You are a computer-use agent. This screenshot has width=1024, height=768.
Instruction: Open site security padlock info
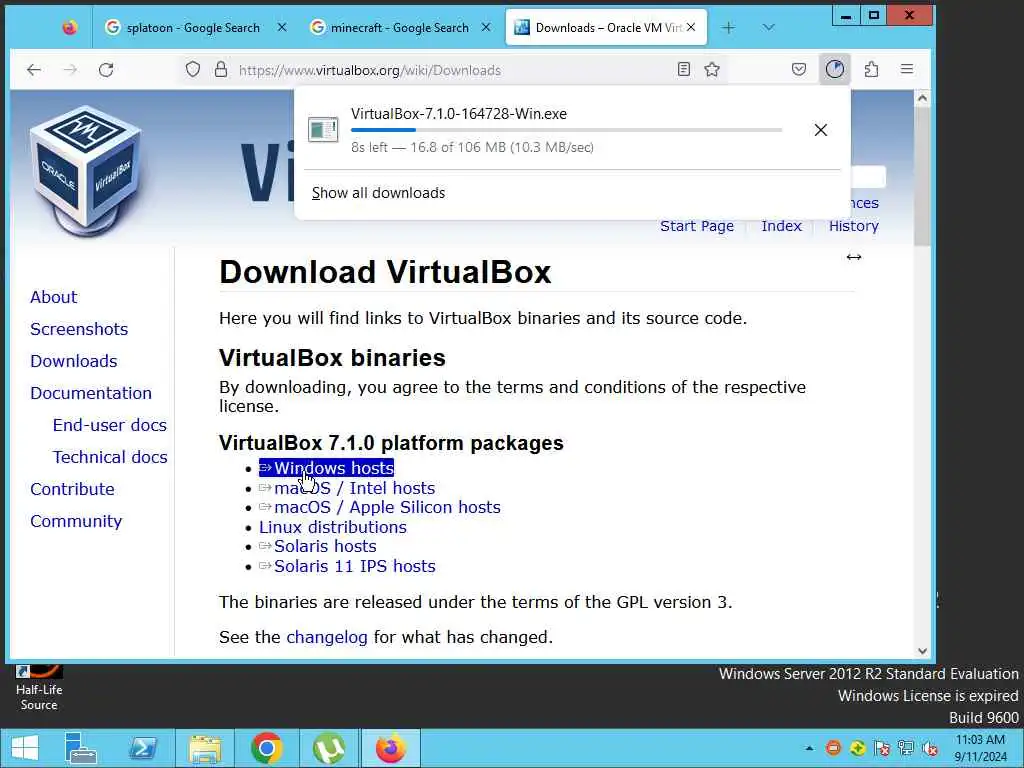[x=221, y=69]
